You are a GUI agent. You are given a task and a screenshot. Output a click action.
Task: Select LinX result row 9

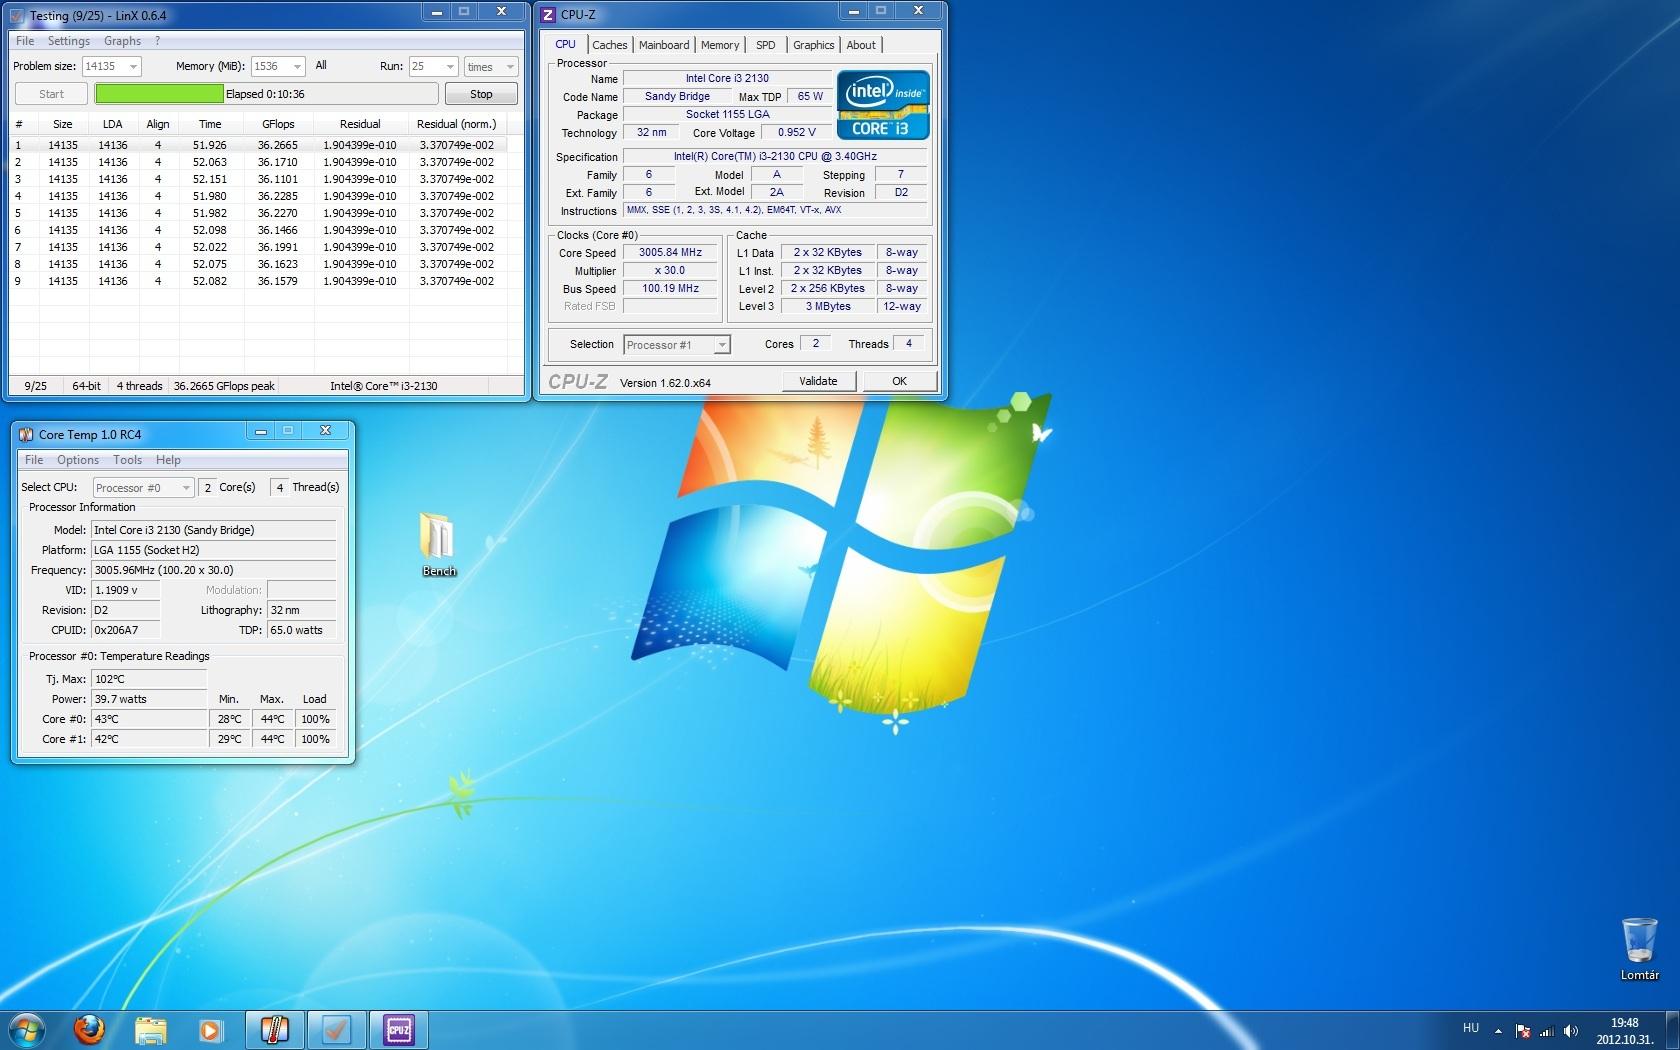[260, 281]
